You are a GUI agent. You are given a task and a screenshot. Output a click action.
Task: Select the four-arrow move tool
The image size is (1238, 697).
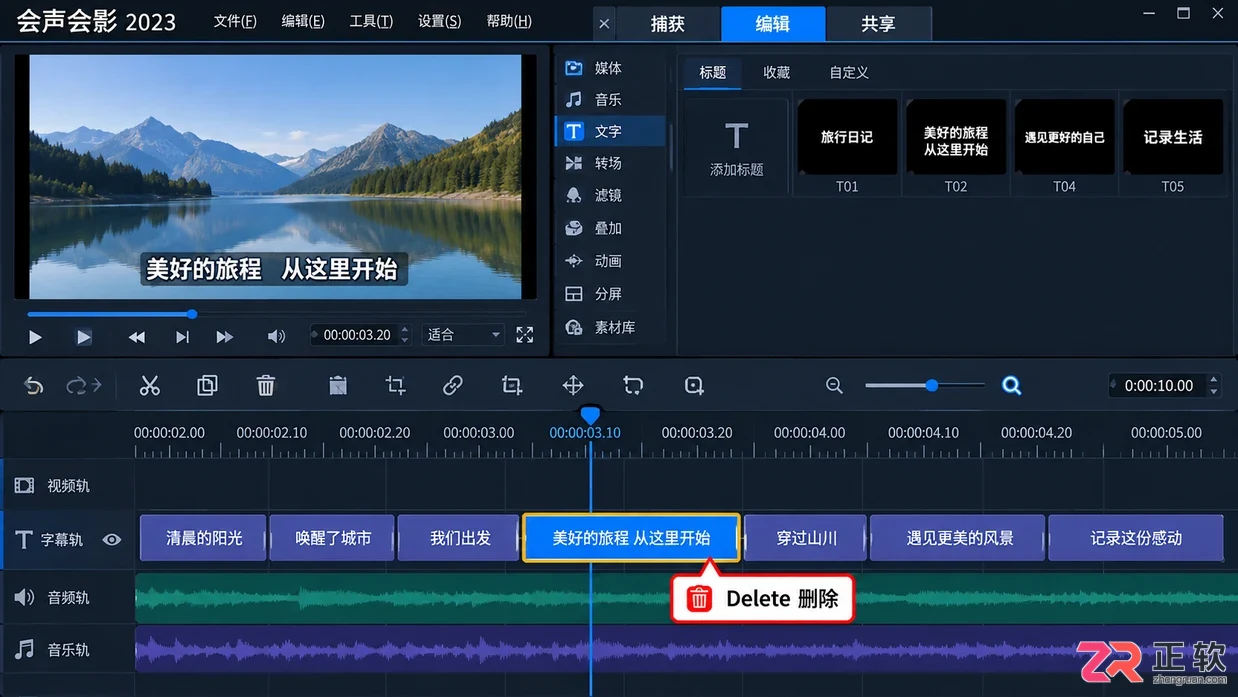pyautogui.click(x=573, y=386)
